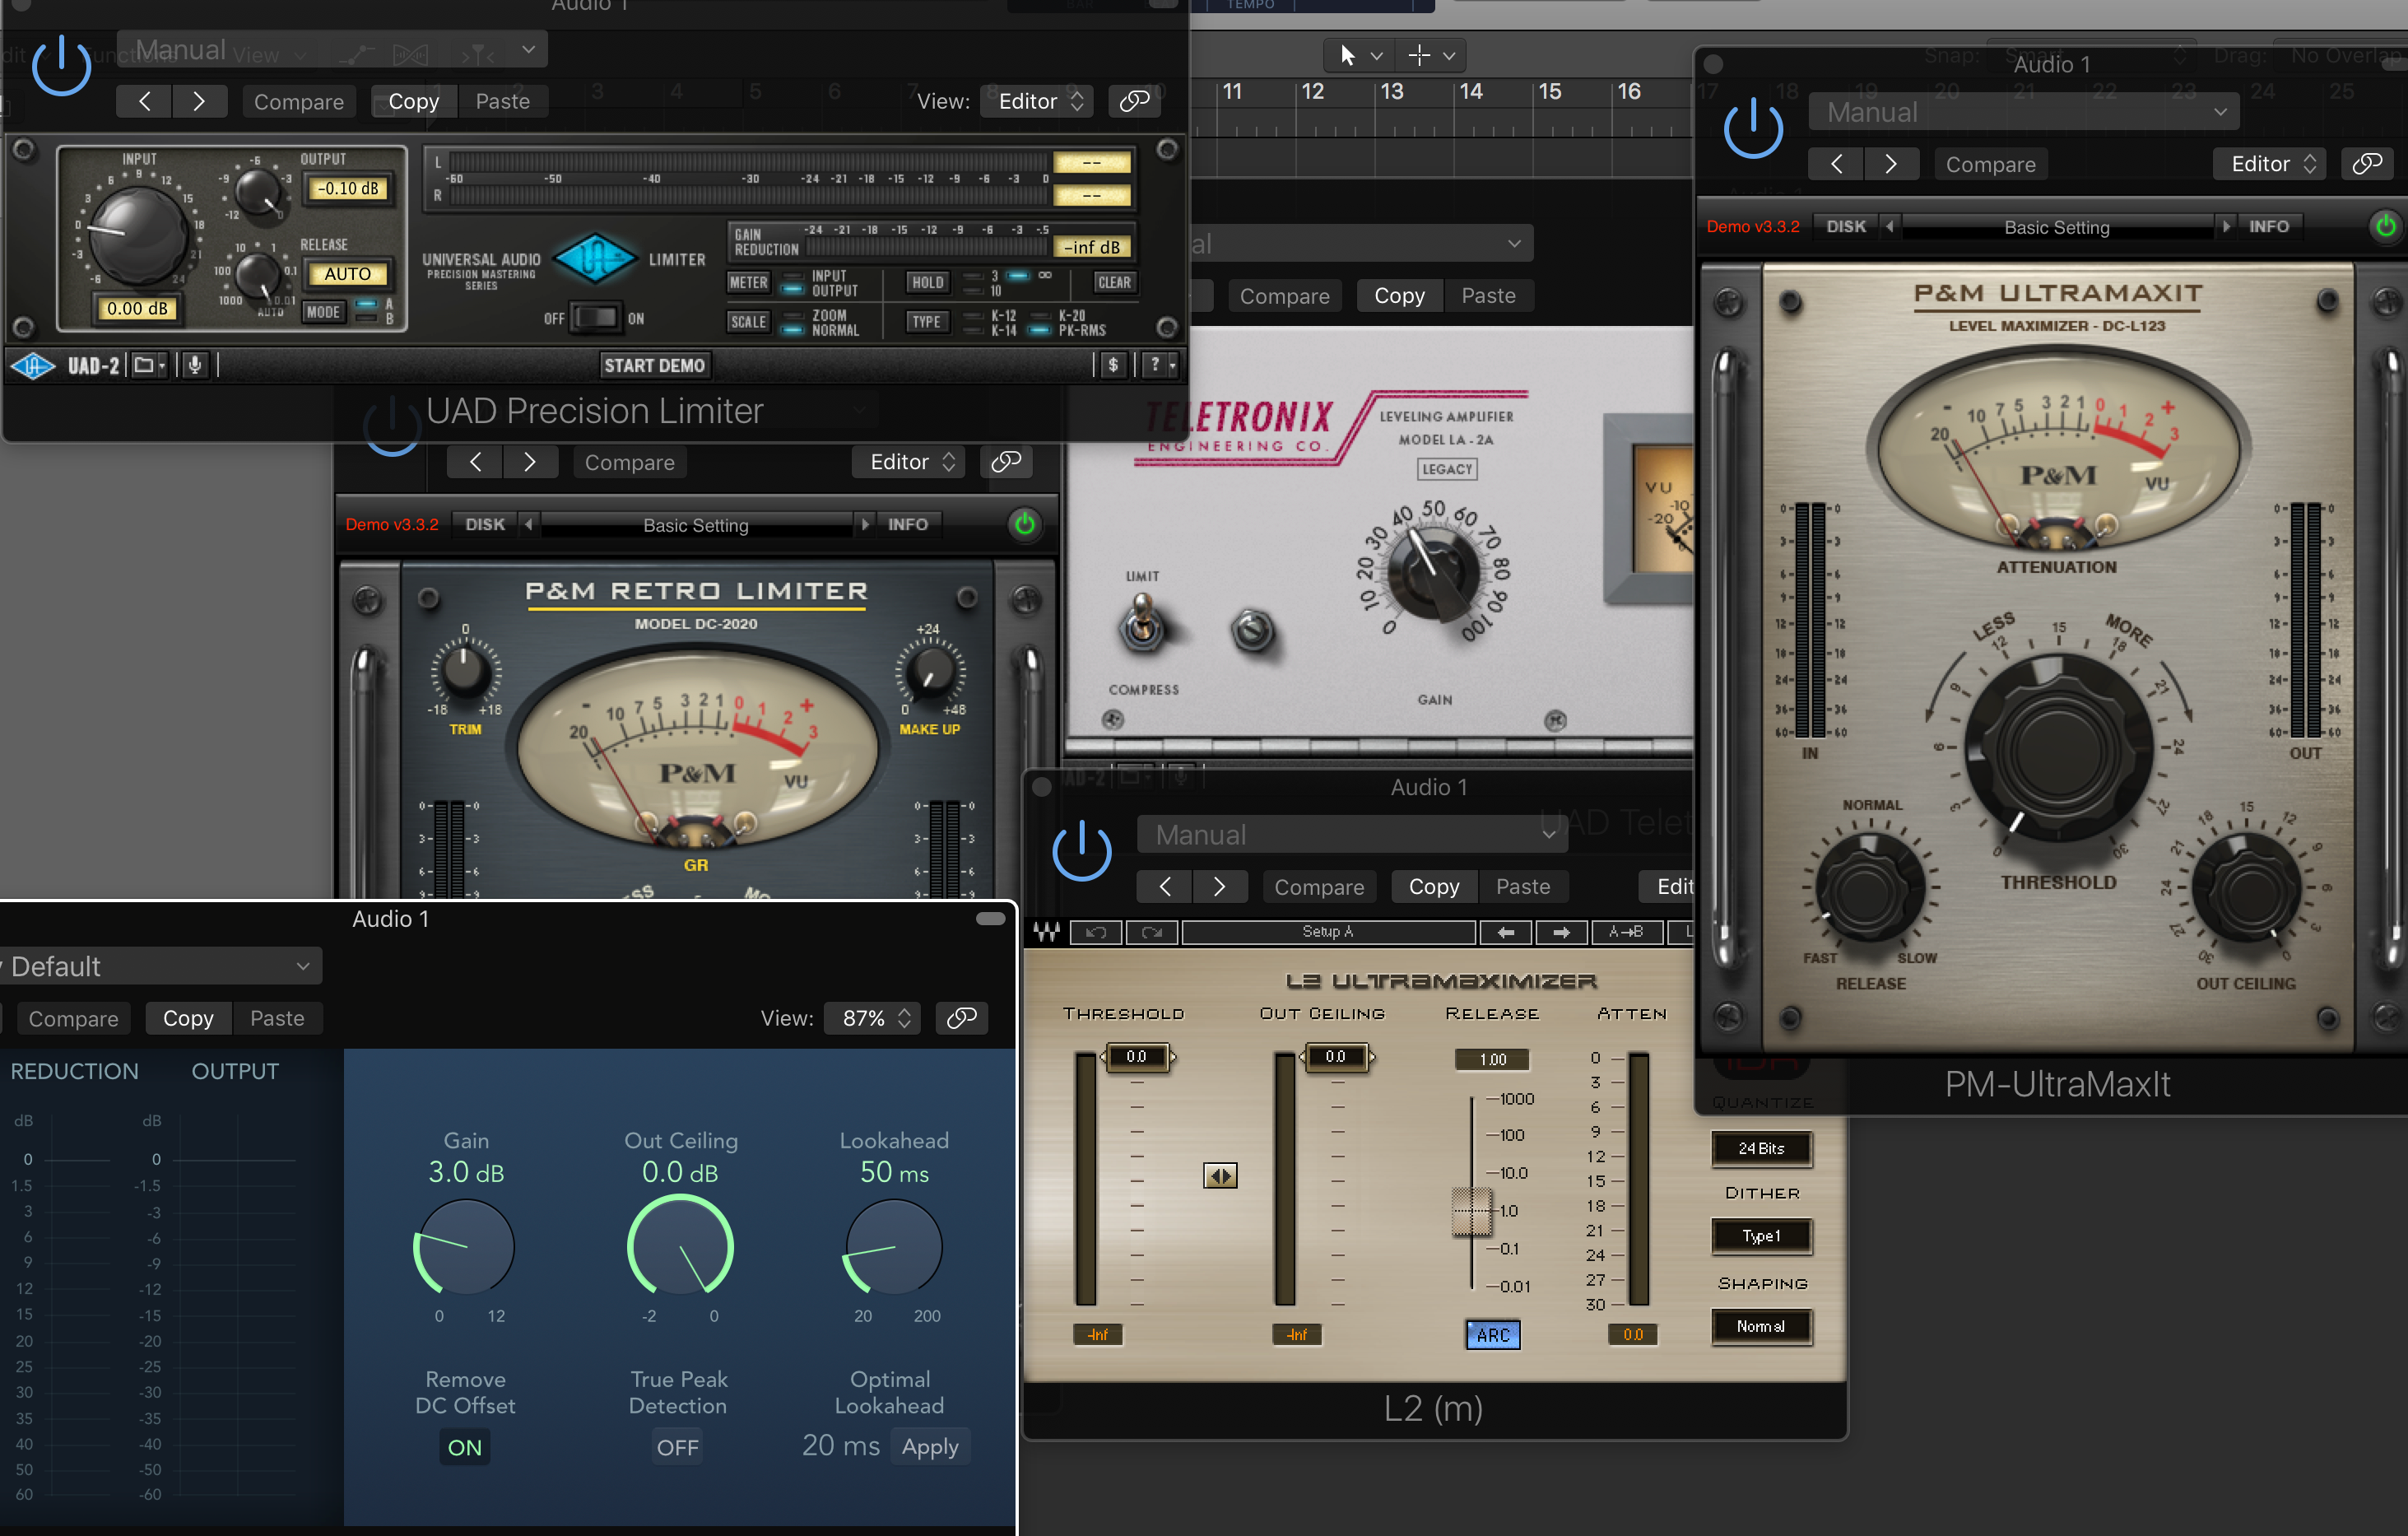Click the microphone icon on the UAD-2 bar
This screenshot has width=2408, height=1536.
point(195,365)
